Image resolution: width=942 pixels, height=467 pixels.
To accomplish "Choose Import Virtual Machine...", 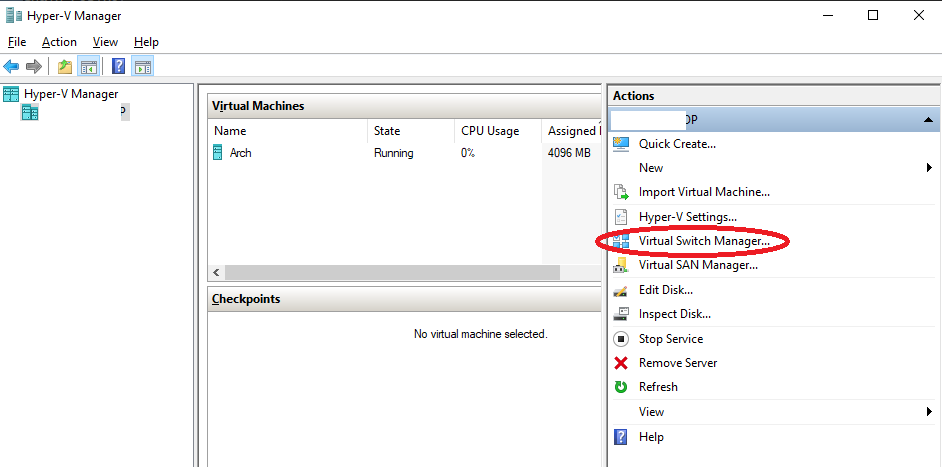I will click(x=704, y=192).
